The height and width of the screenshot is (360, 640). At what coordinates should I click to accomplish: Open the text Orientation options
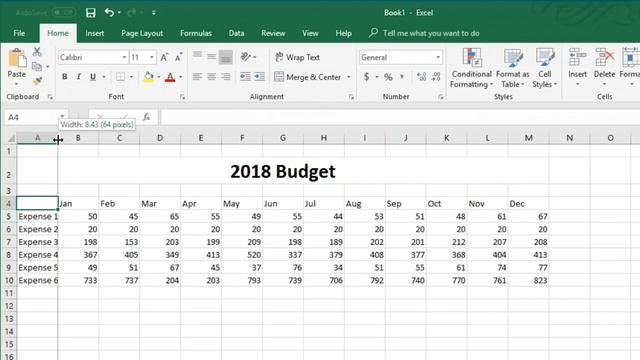[246, 57]
